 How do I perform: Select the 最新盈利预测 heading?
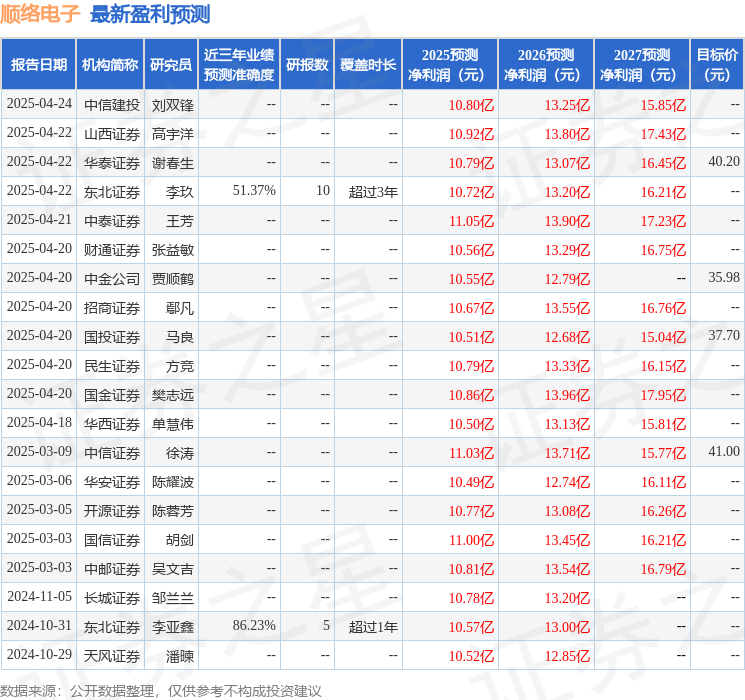pos(150,14)
